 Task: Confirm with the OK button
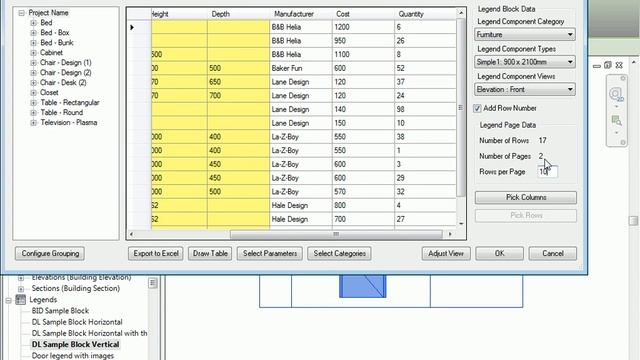[x=500, y=253]
